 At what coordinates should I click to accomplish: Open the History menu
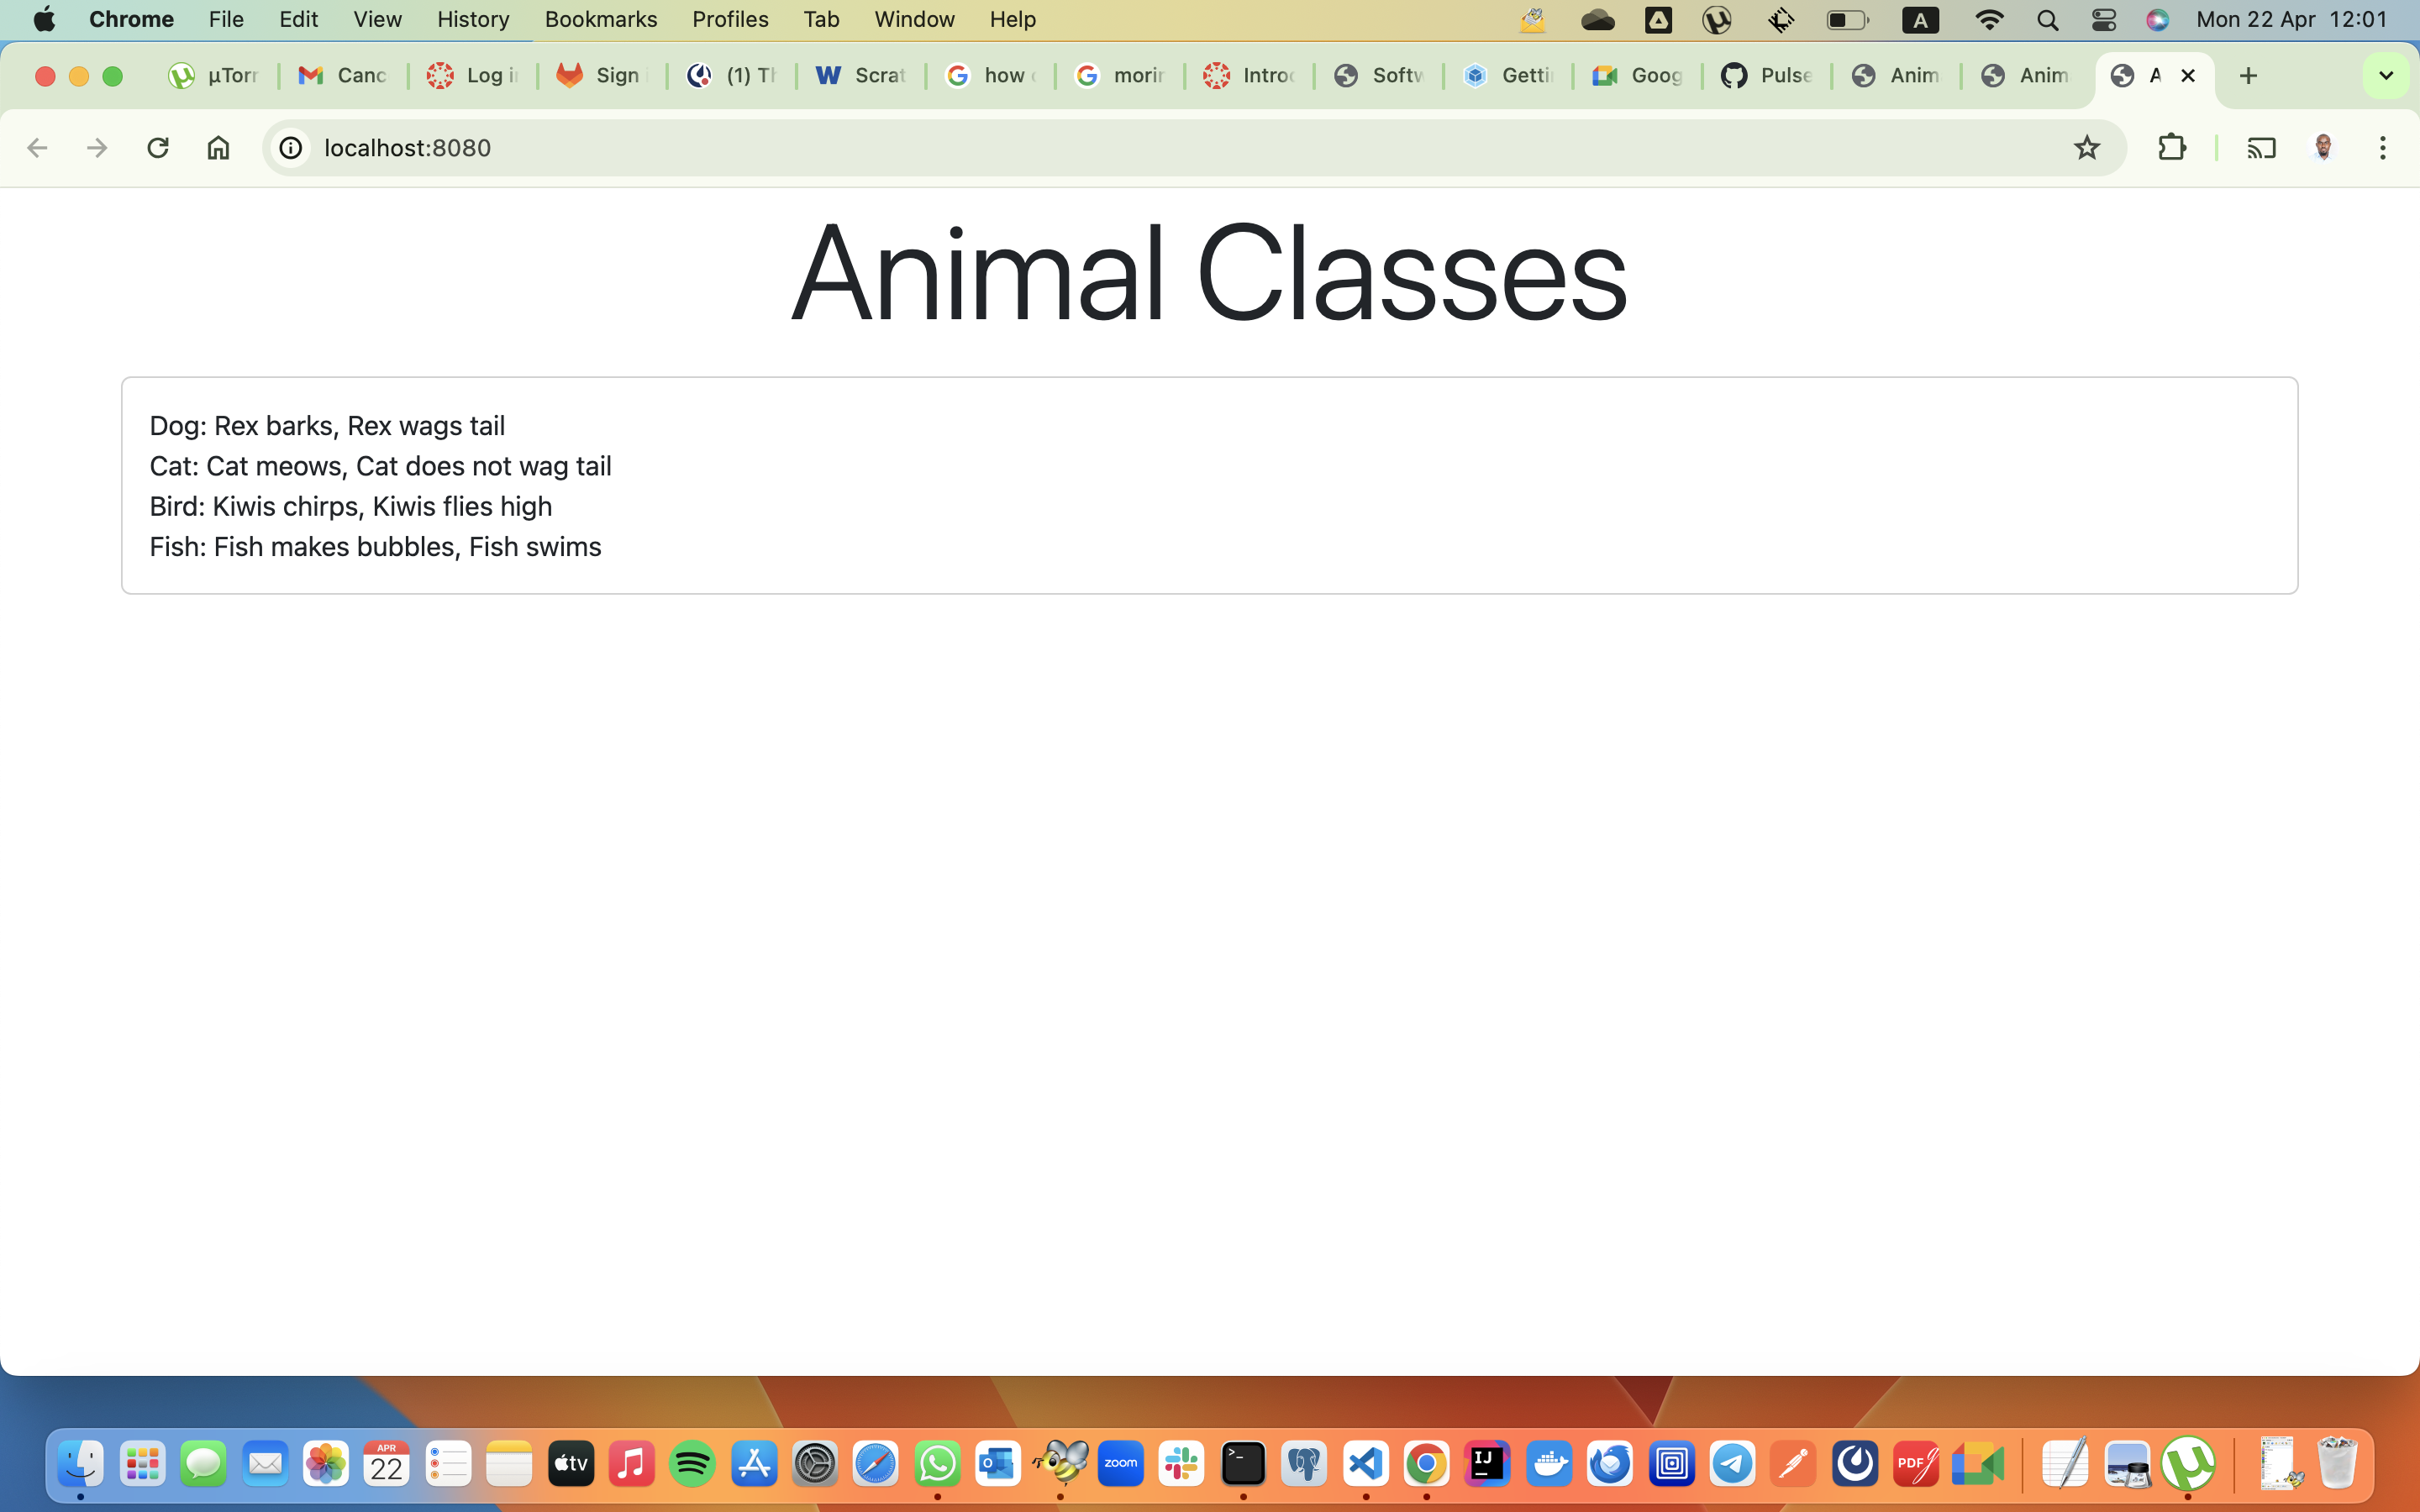coord(472,19)
